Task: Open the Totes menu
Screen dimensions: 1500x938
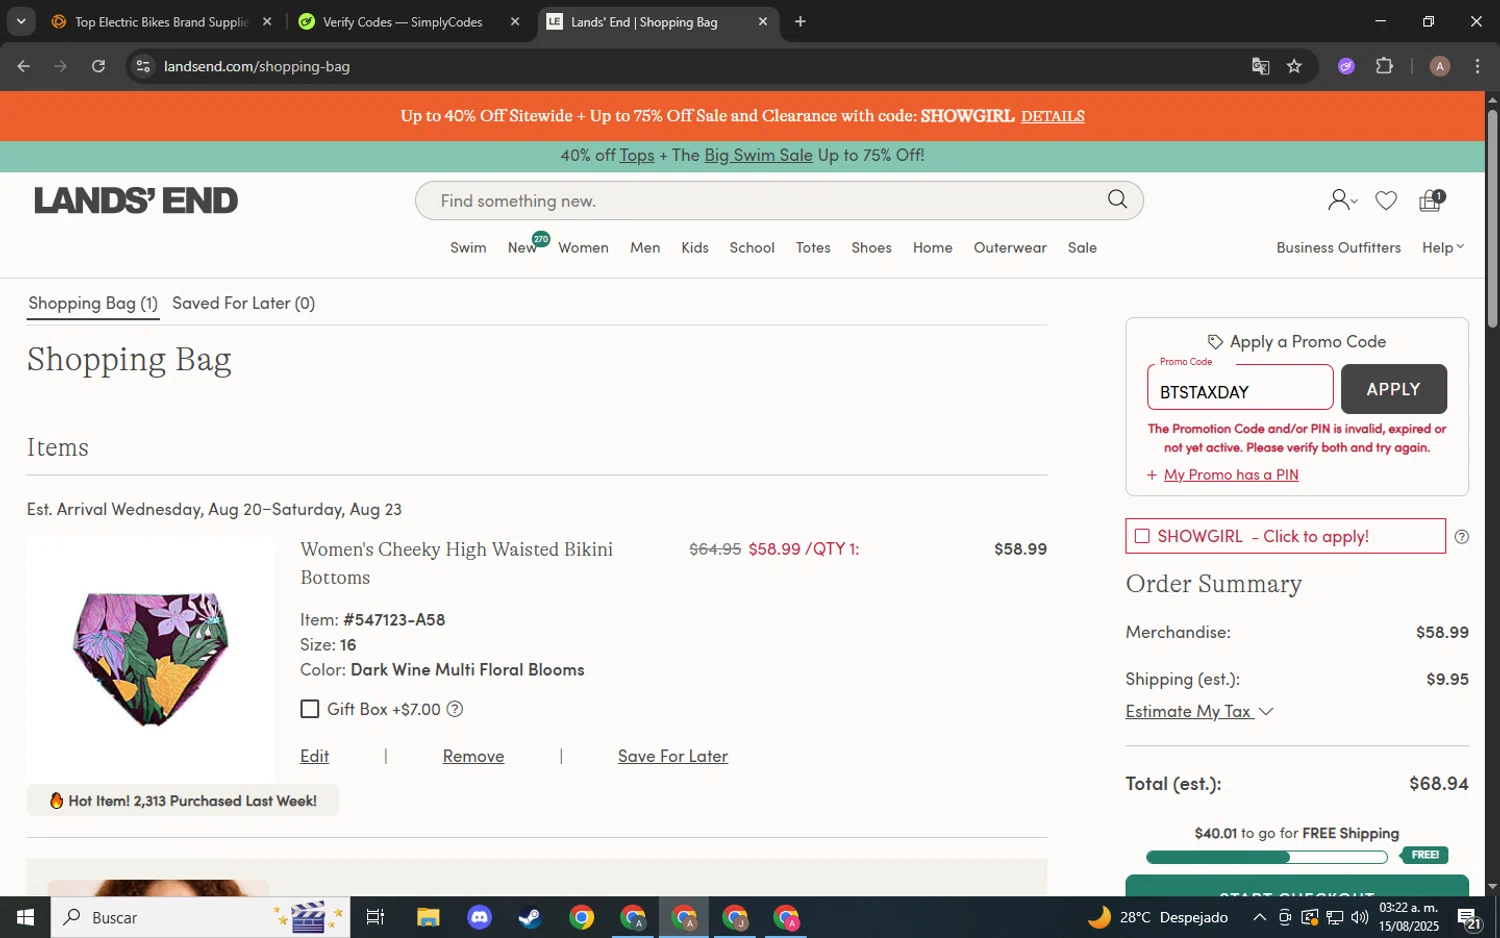Action: (x=813, y=247)
